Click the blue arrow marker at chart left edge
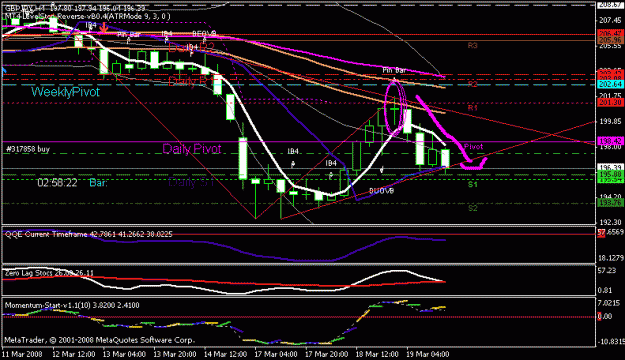 click(x=4, y=71)
